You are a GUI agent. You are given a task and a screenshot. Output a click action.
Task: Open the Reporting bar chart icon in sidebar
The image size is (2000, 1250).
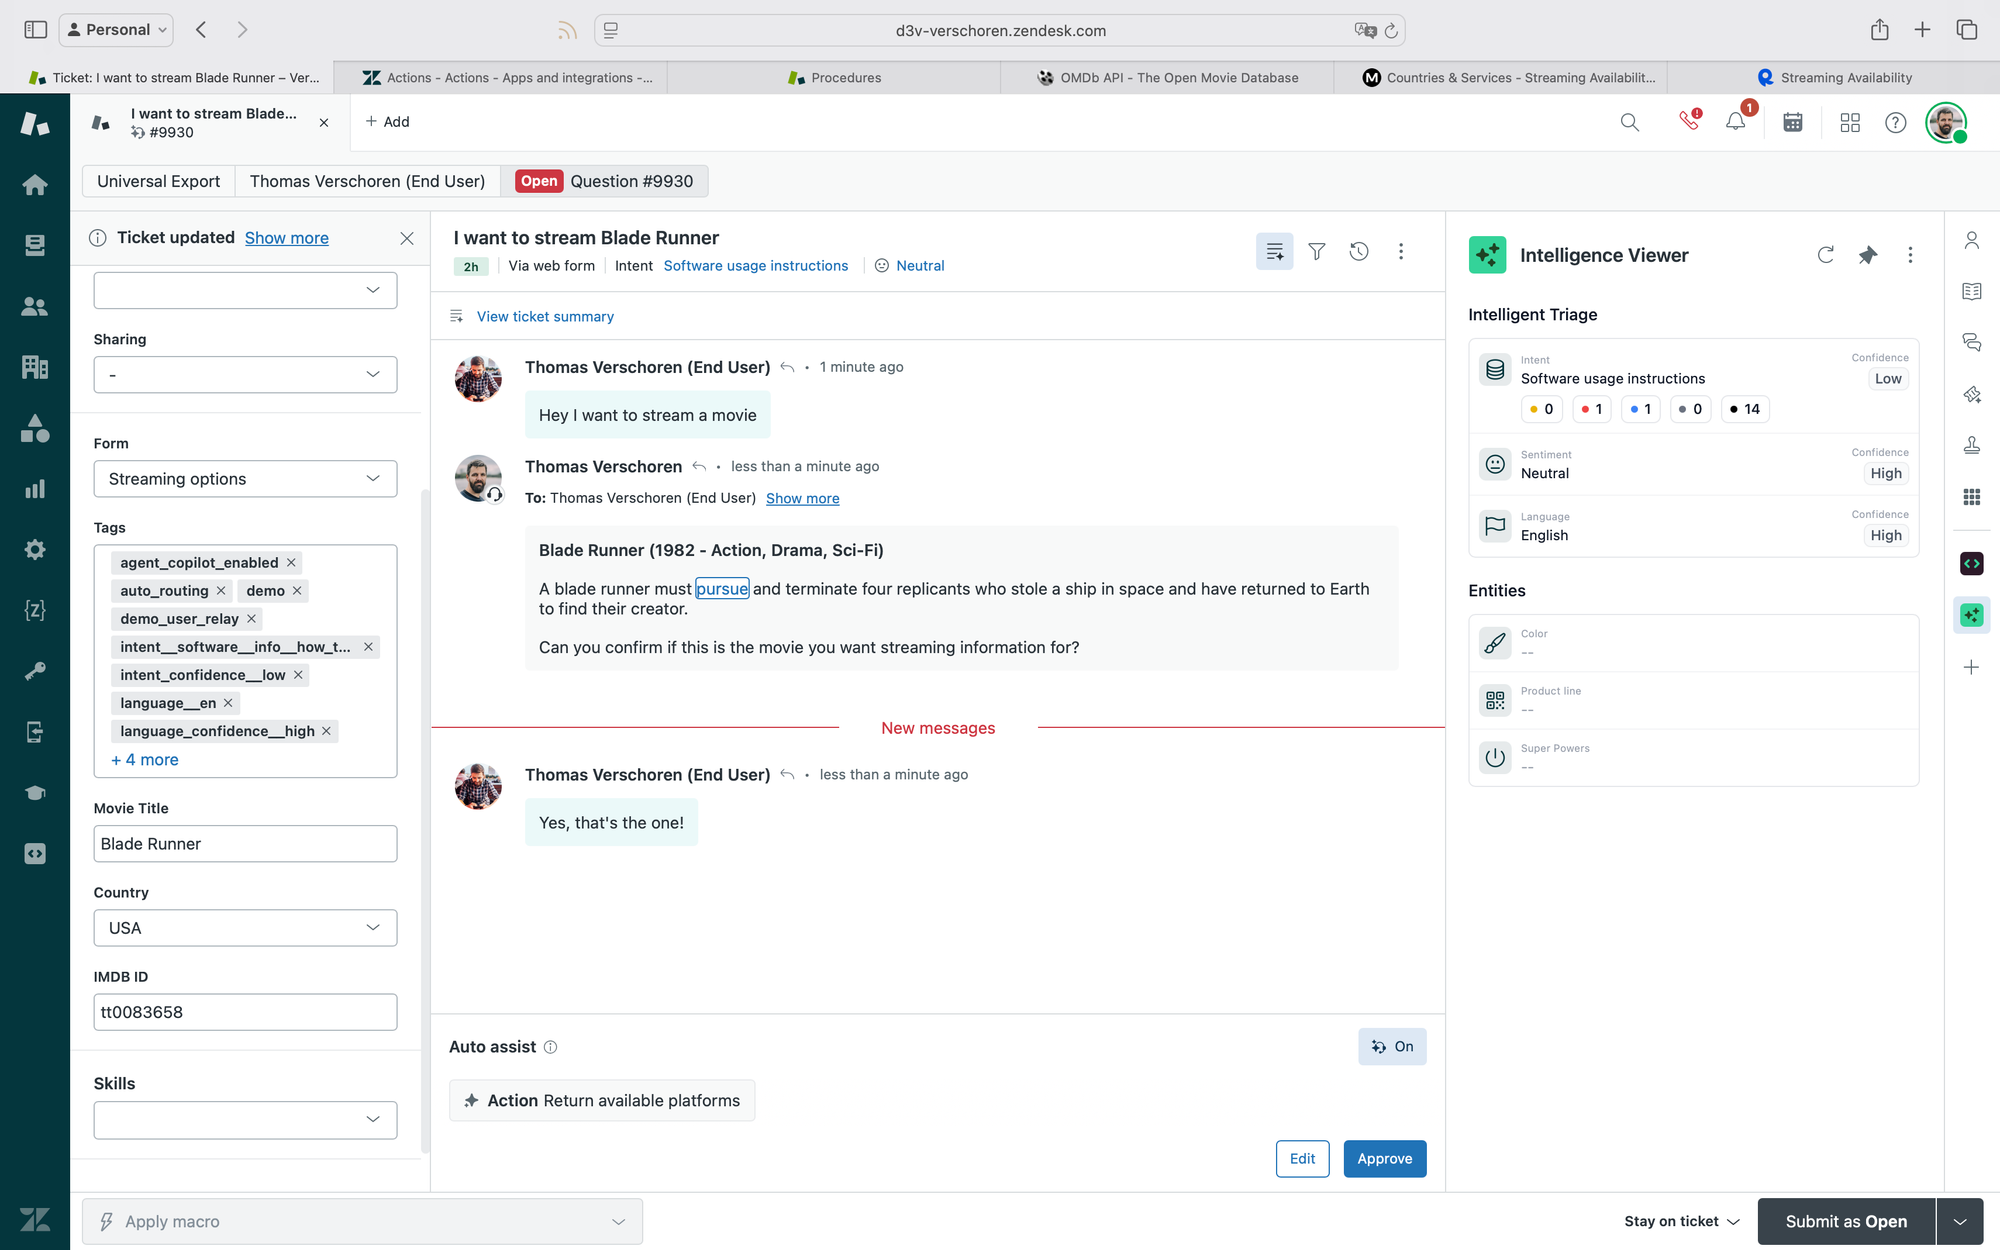tap(35, 489)
